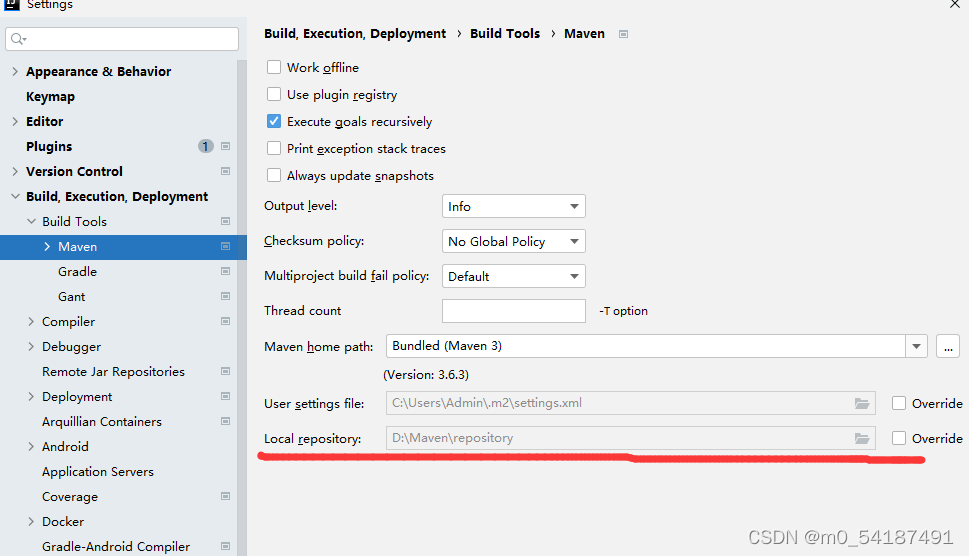Click project-level icon beside Gant
The image size is (969, 556).
click(x=226, y=297)
